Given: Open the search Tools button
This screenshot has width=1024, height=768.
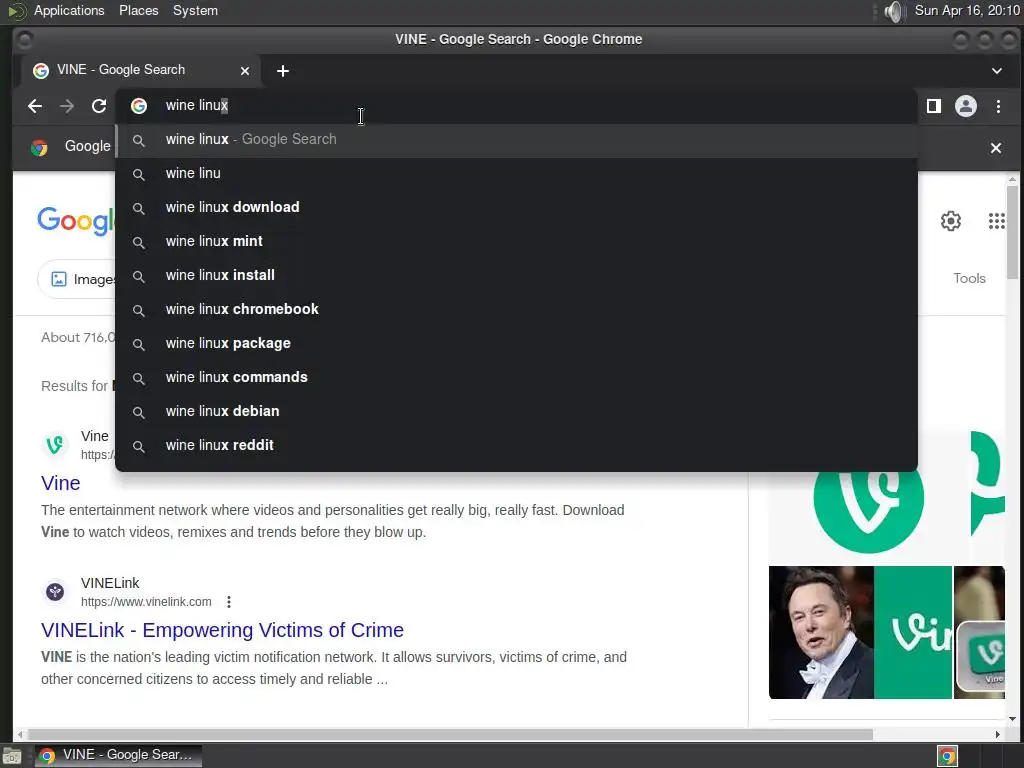Looking at the screenshot, I should coord(969,278).
